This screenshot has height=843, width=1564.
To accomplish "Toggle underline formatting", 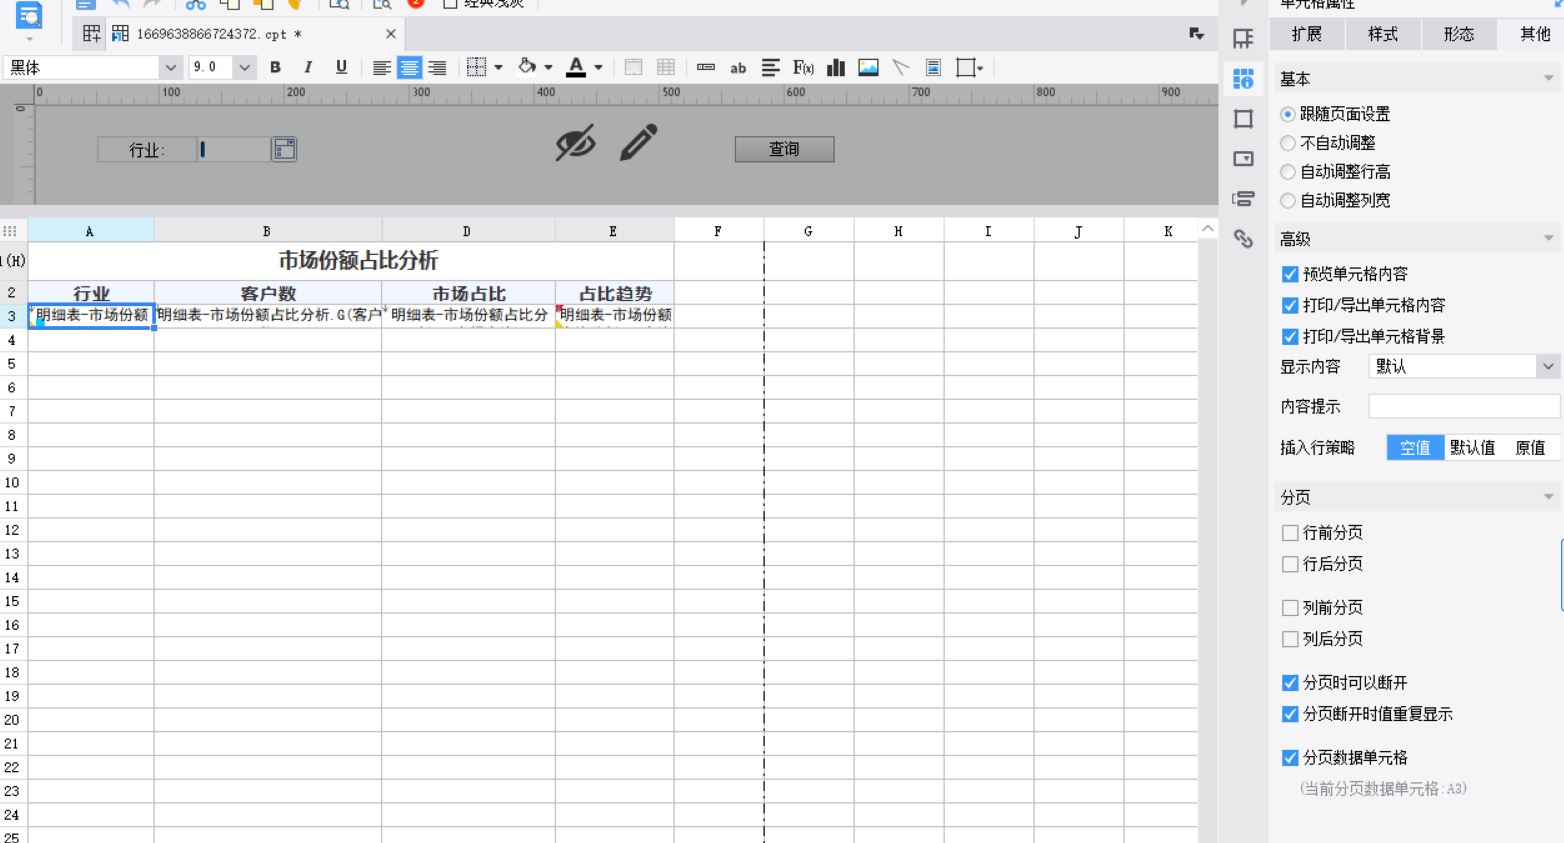I will (341, 67).
